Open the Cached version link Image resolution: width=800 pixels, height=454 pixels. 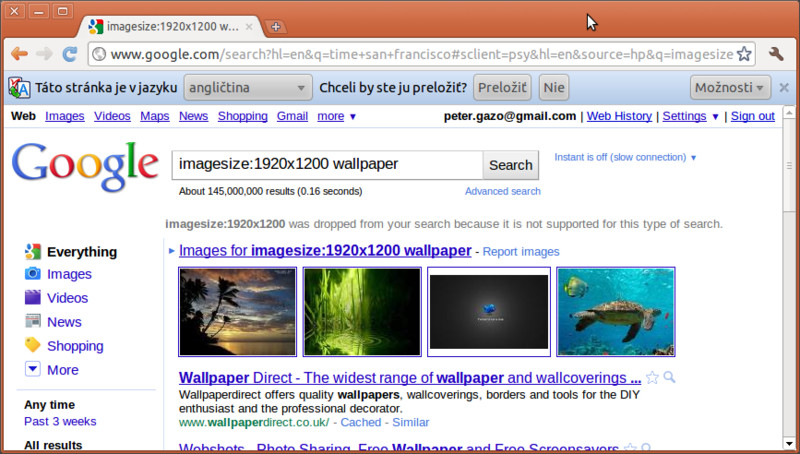click(361, 422)
